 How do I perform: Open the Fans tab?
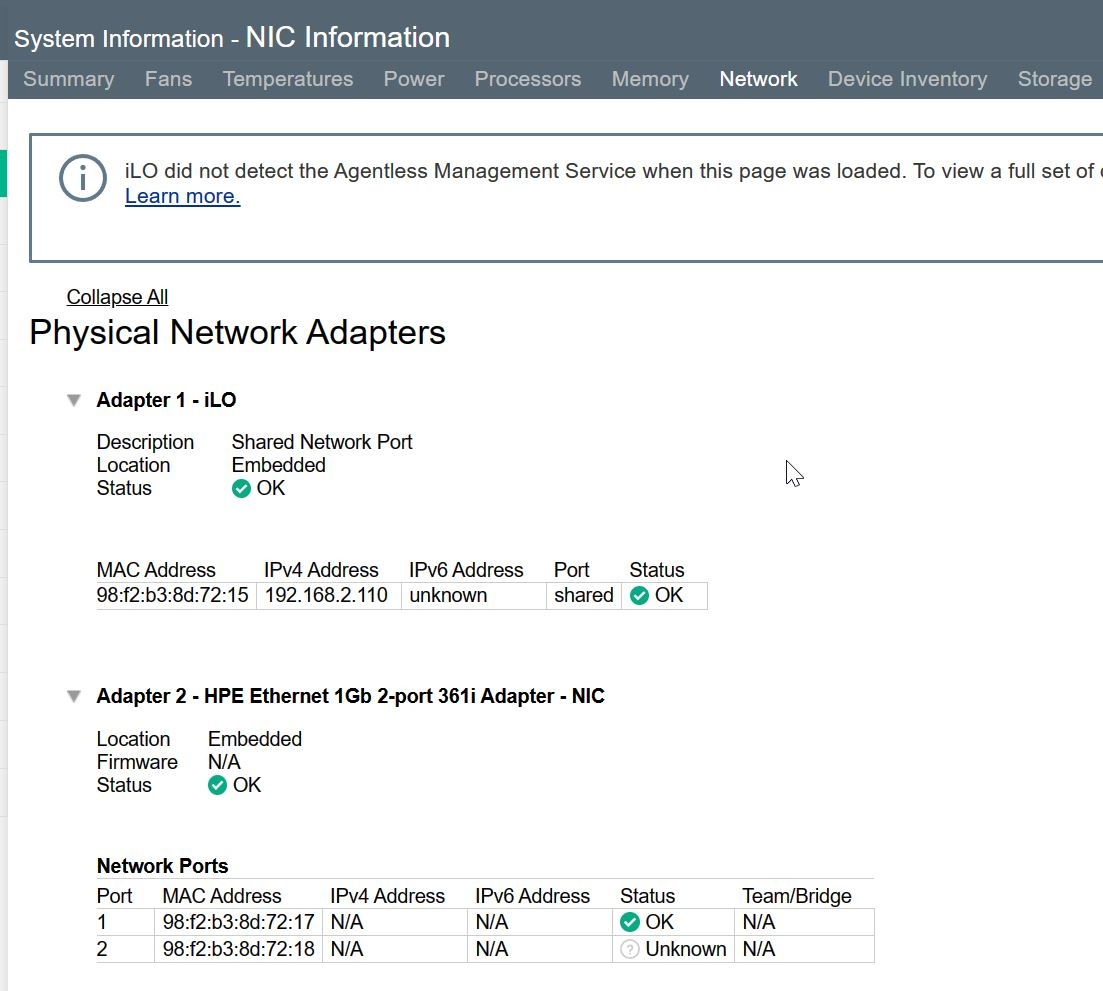(x=168, y=79)
